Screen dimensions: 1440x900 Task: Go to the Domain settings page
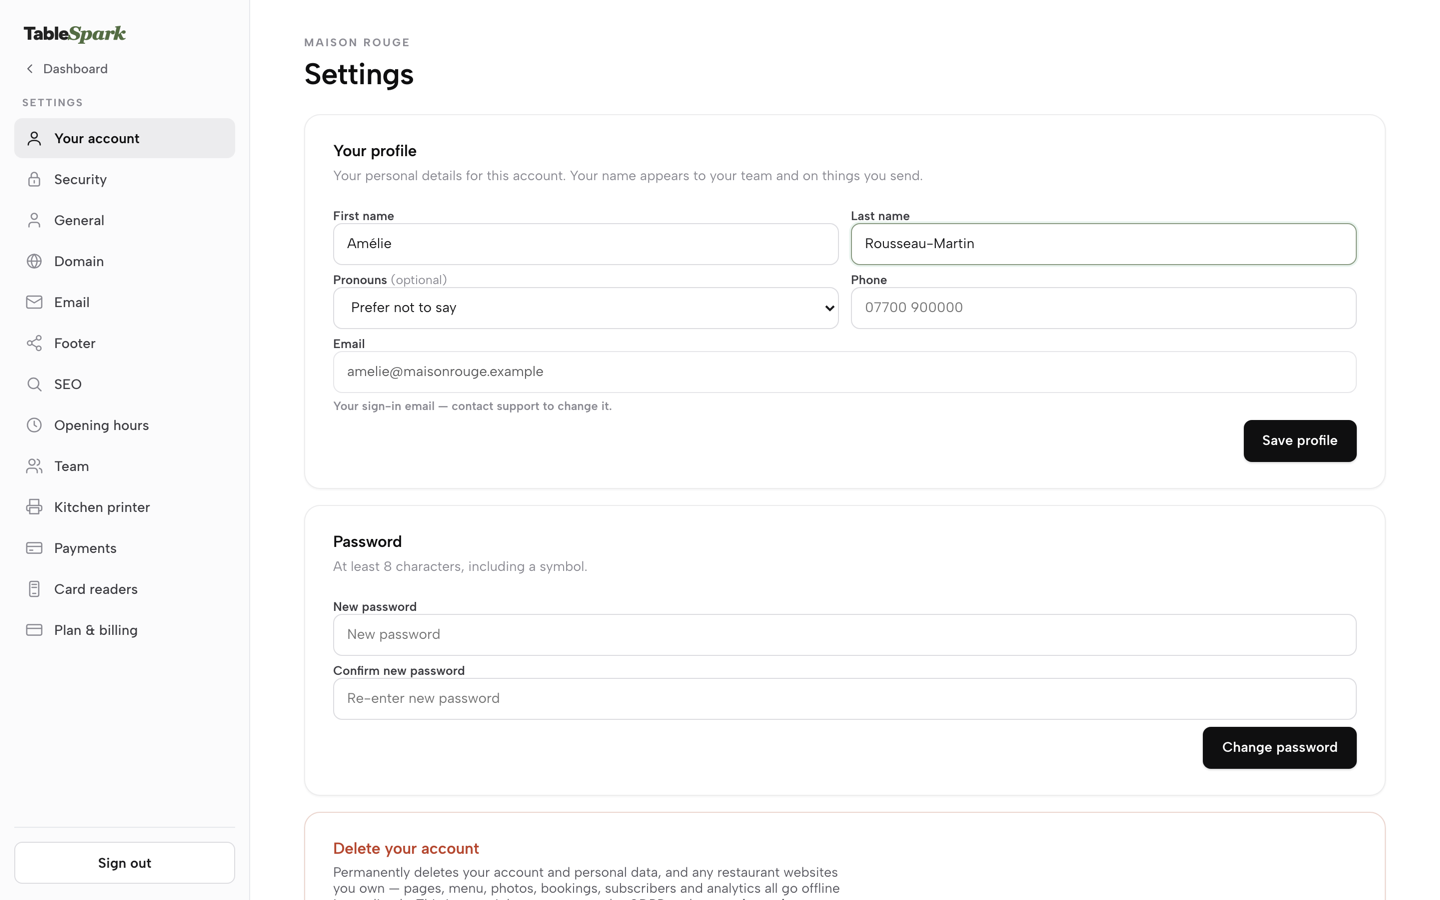[x=124, y=262]
